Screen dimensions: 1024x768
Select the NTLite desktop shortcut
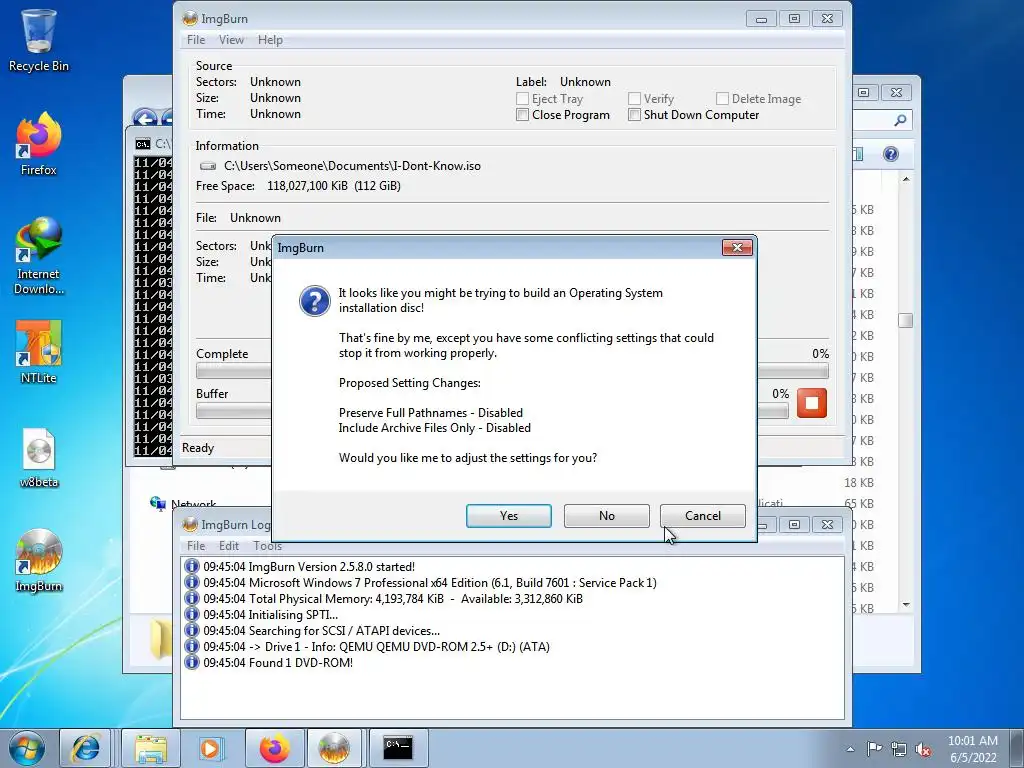(39, 352)
